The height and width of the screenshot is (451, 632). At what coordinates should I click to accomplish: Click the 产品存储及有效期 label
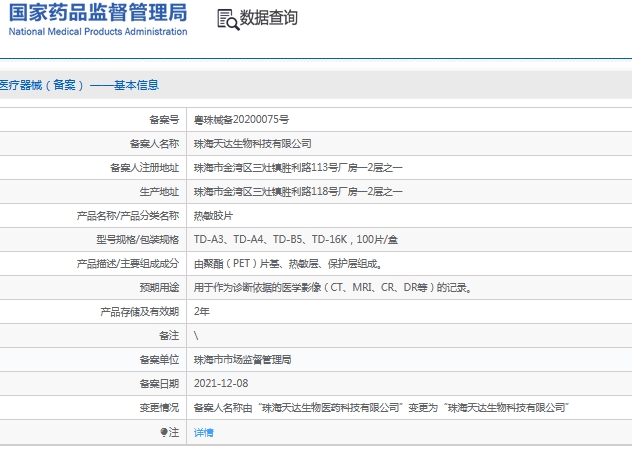pos(139,311)
